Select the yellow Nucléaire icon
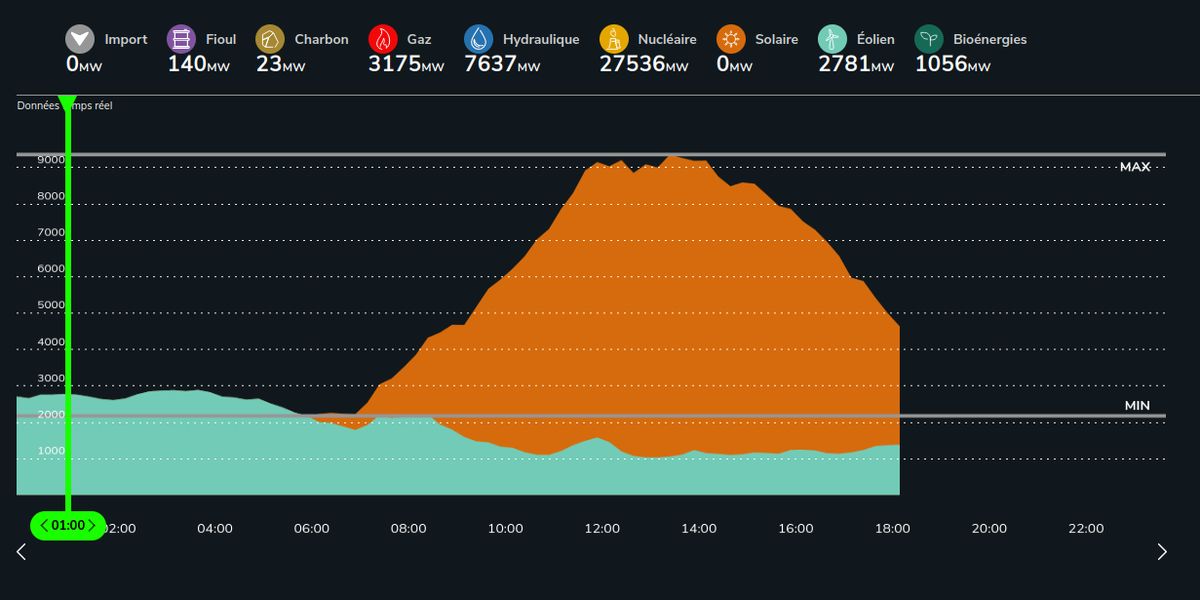1200x600 pixels. click(614, 40)
